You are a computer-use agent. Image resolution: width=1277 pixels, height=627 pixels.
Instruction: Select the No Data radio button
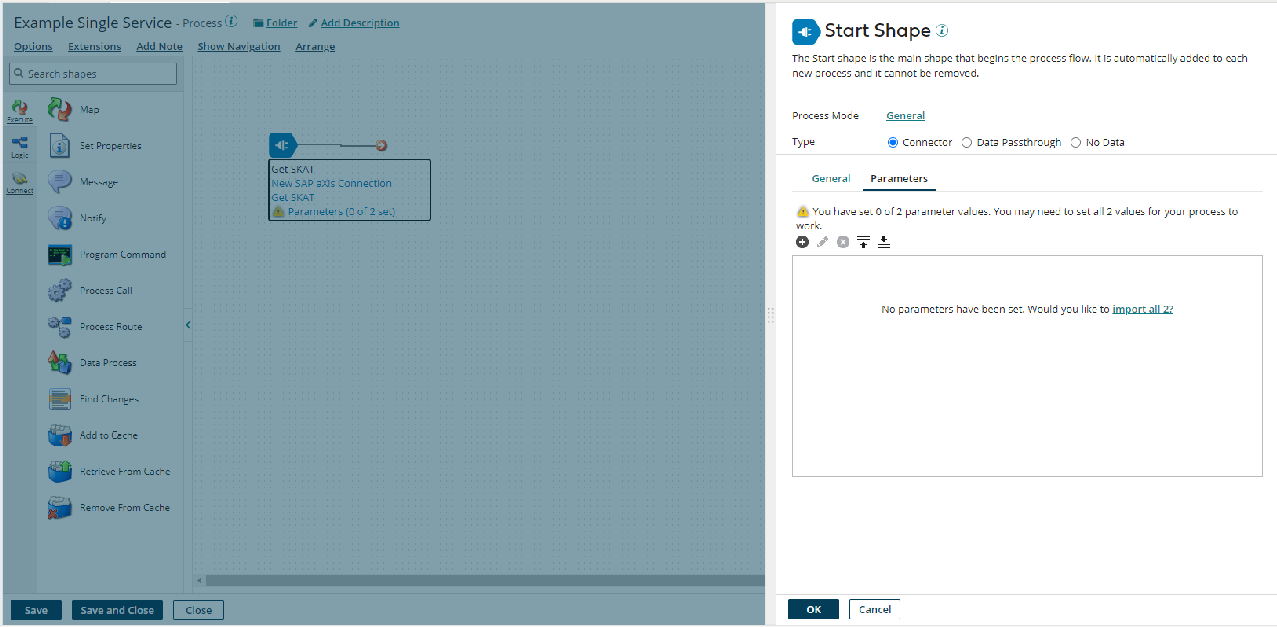[1076, 143]
